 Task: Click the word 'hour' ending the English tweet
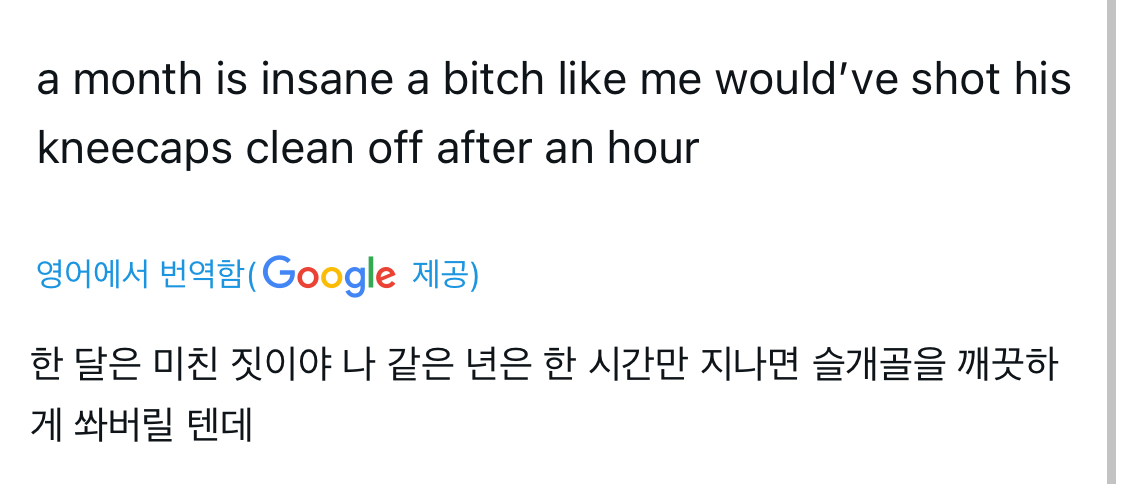coord(652,149)
